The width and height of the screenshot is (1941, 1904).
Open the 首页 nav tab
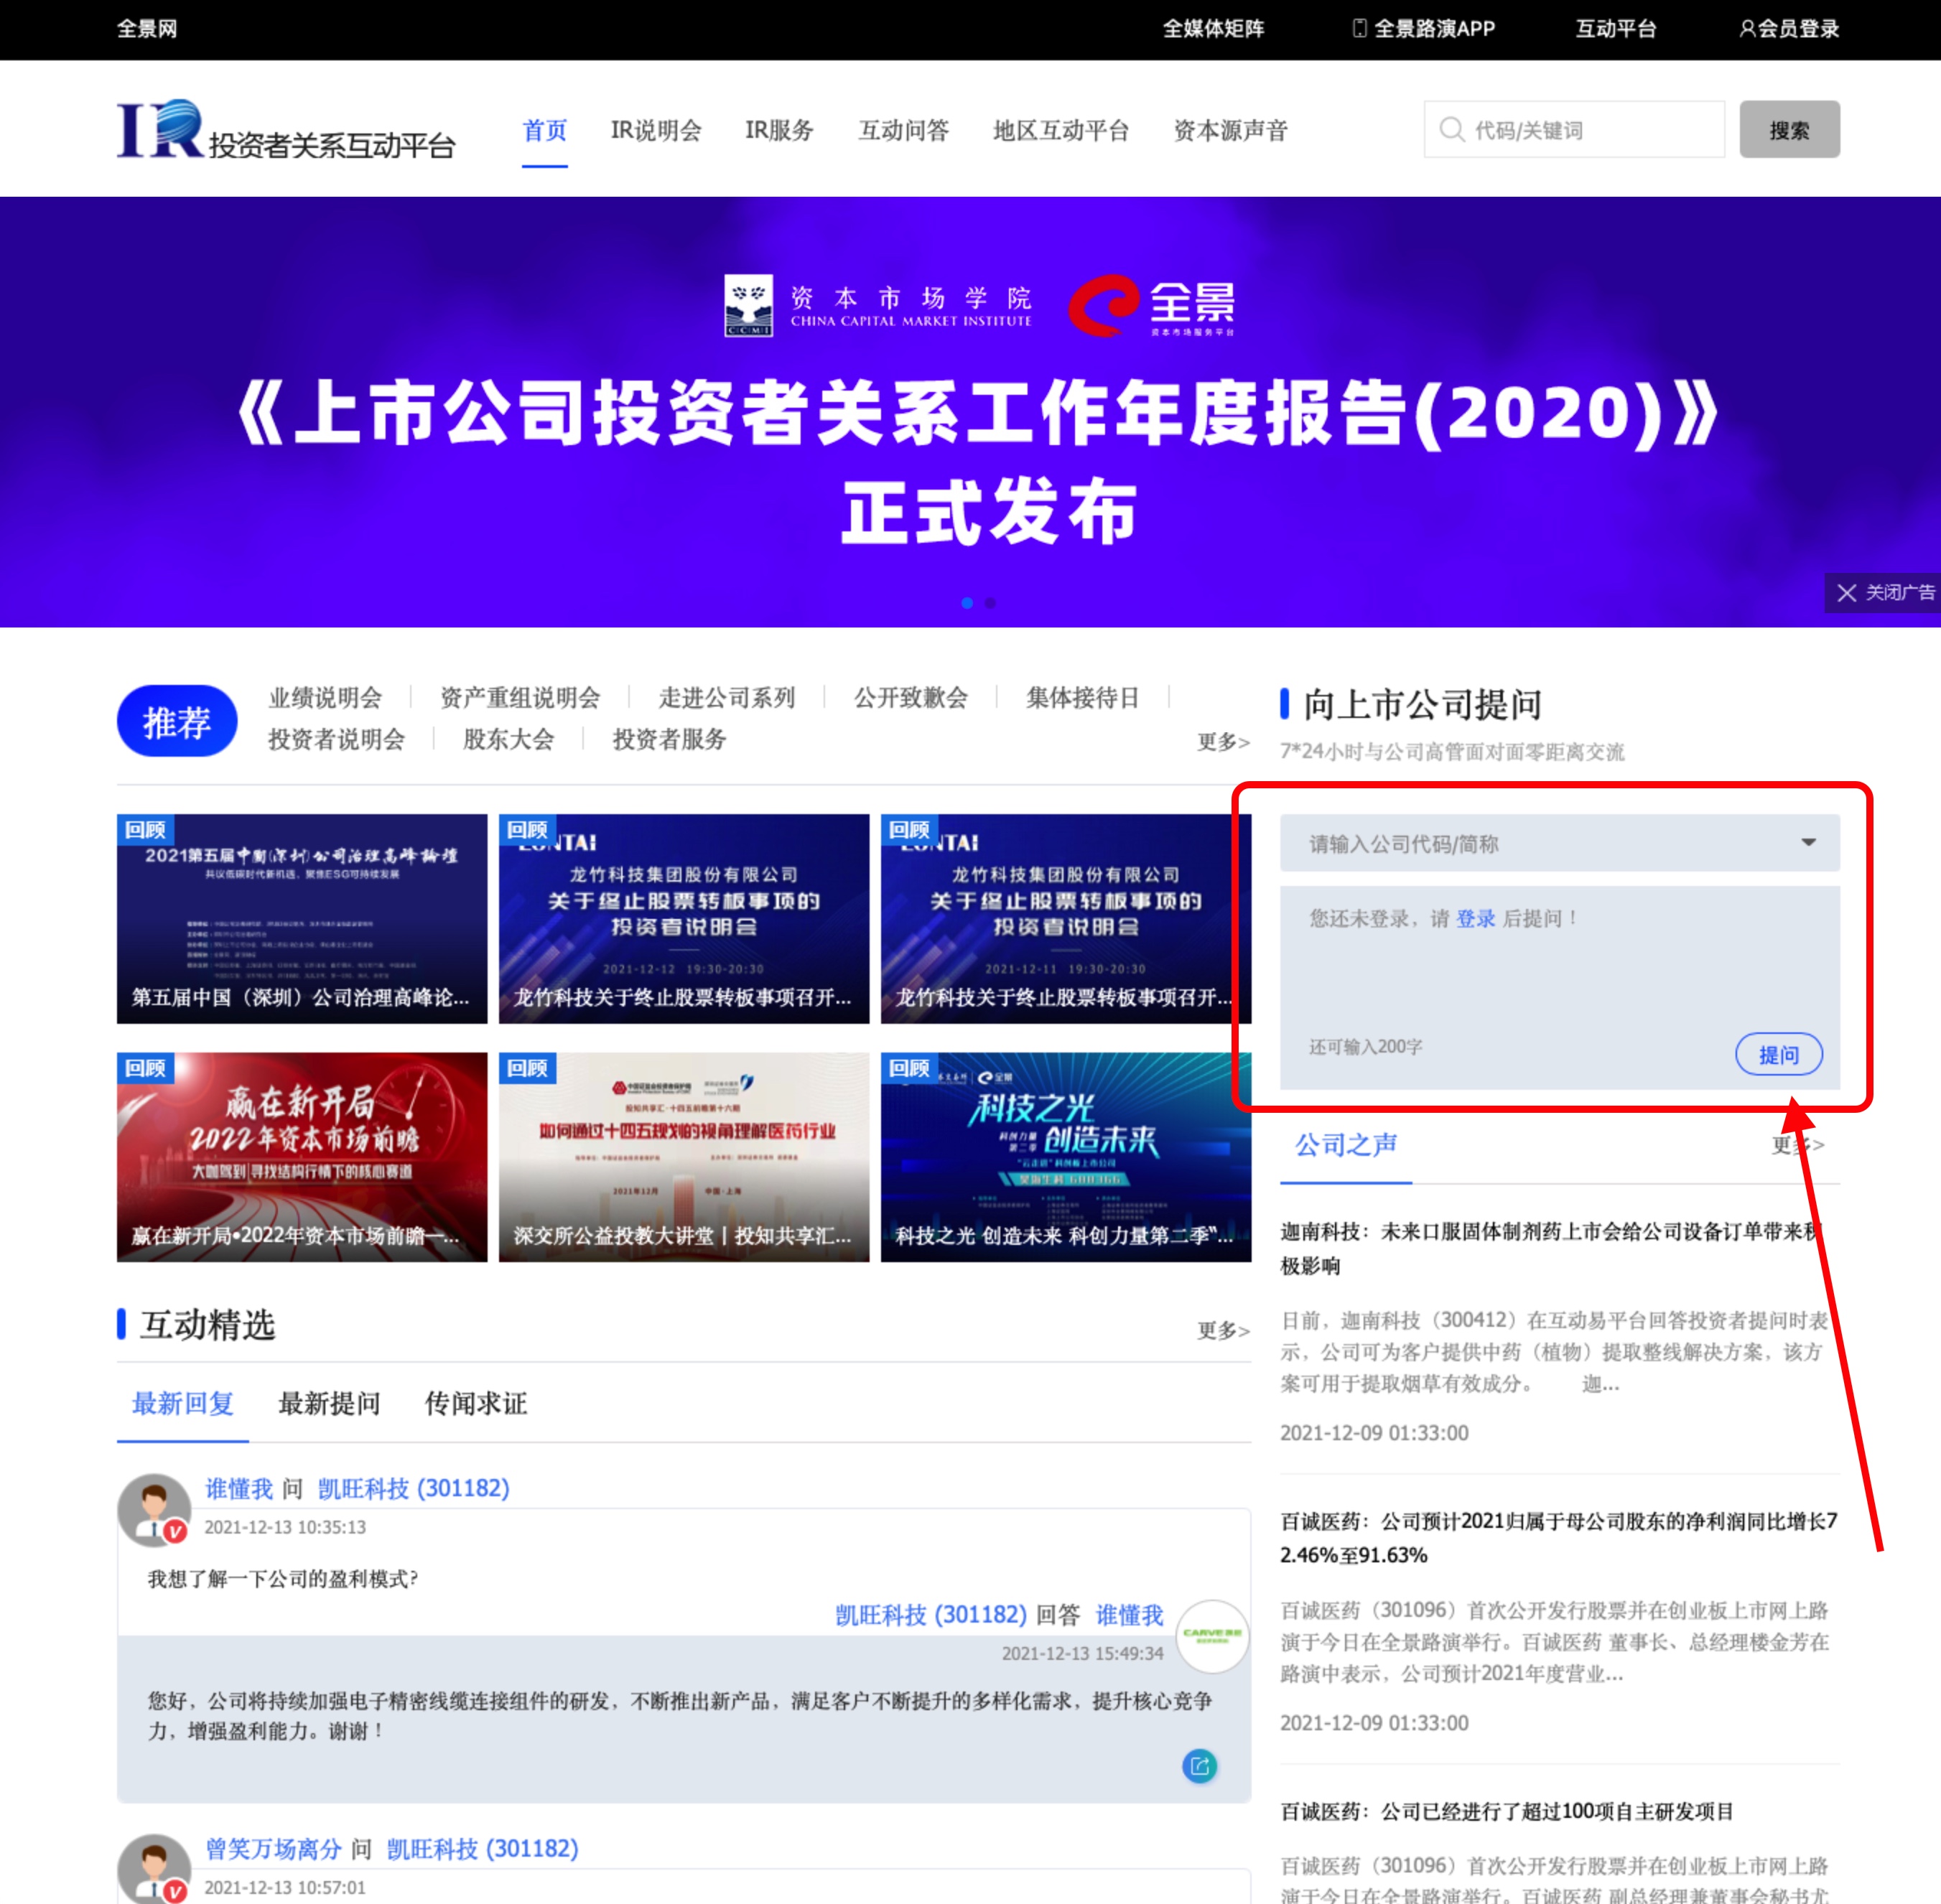545,130
